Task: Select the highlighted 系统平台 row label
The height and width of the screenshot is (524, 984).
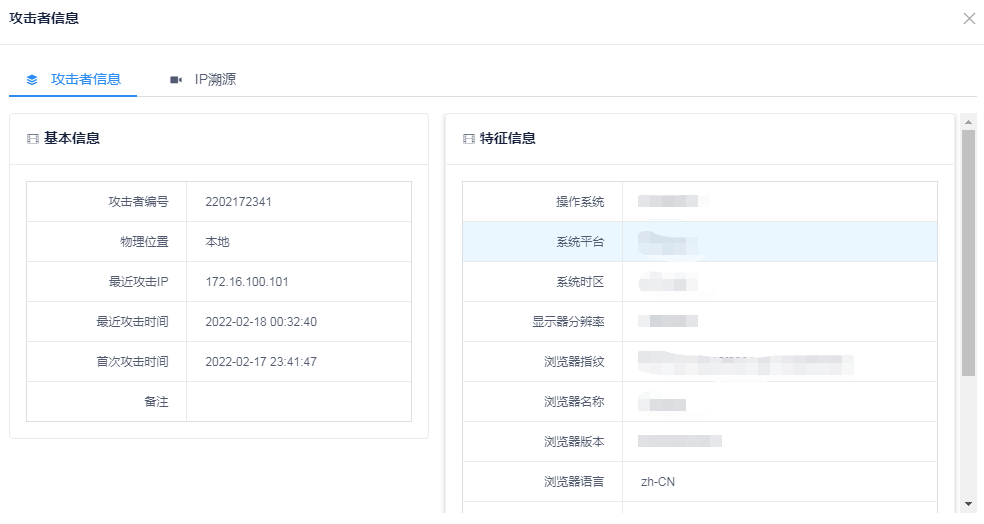Action: 580,242
